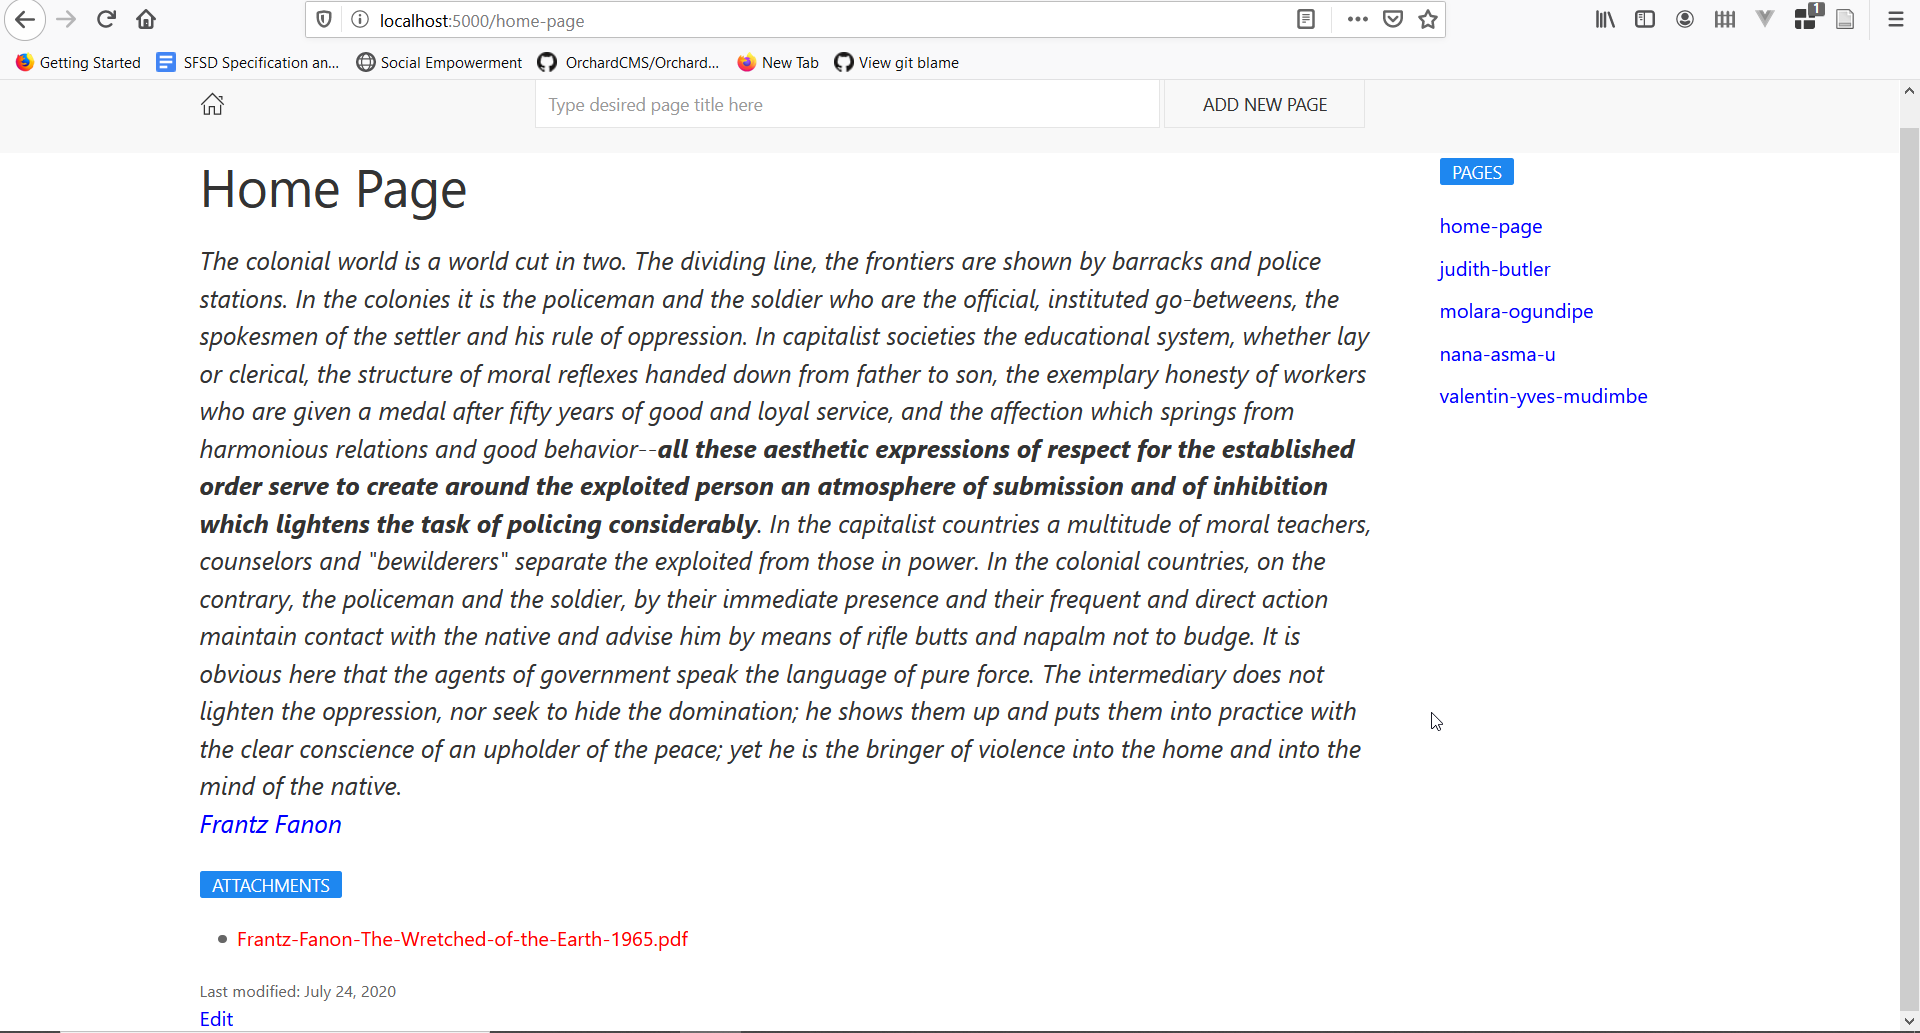Open nana-asma-u page link
The image size is (1920, 1033).
coord(1497,354)
